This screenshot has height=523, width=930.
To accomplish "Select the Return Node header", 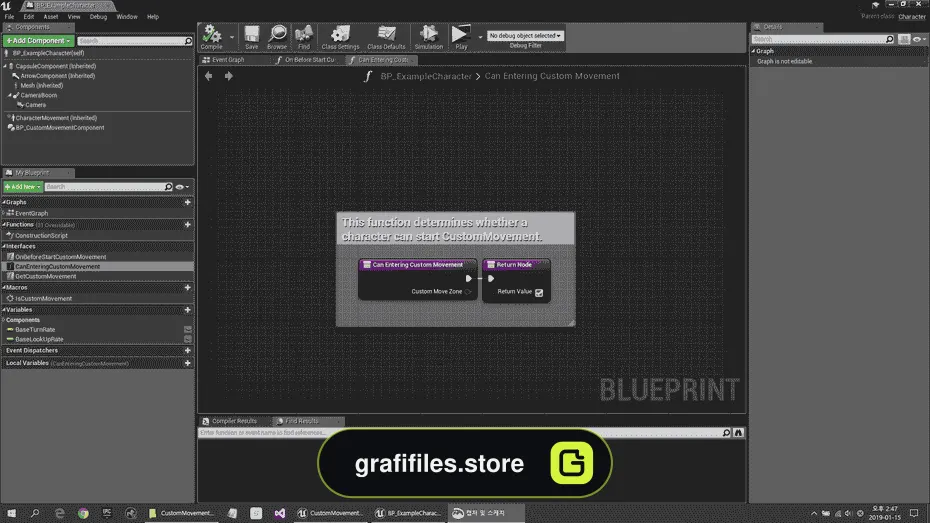I will point(515,264).
